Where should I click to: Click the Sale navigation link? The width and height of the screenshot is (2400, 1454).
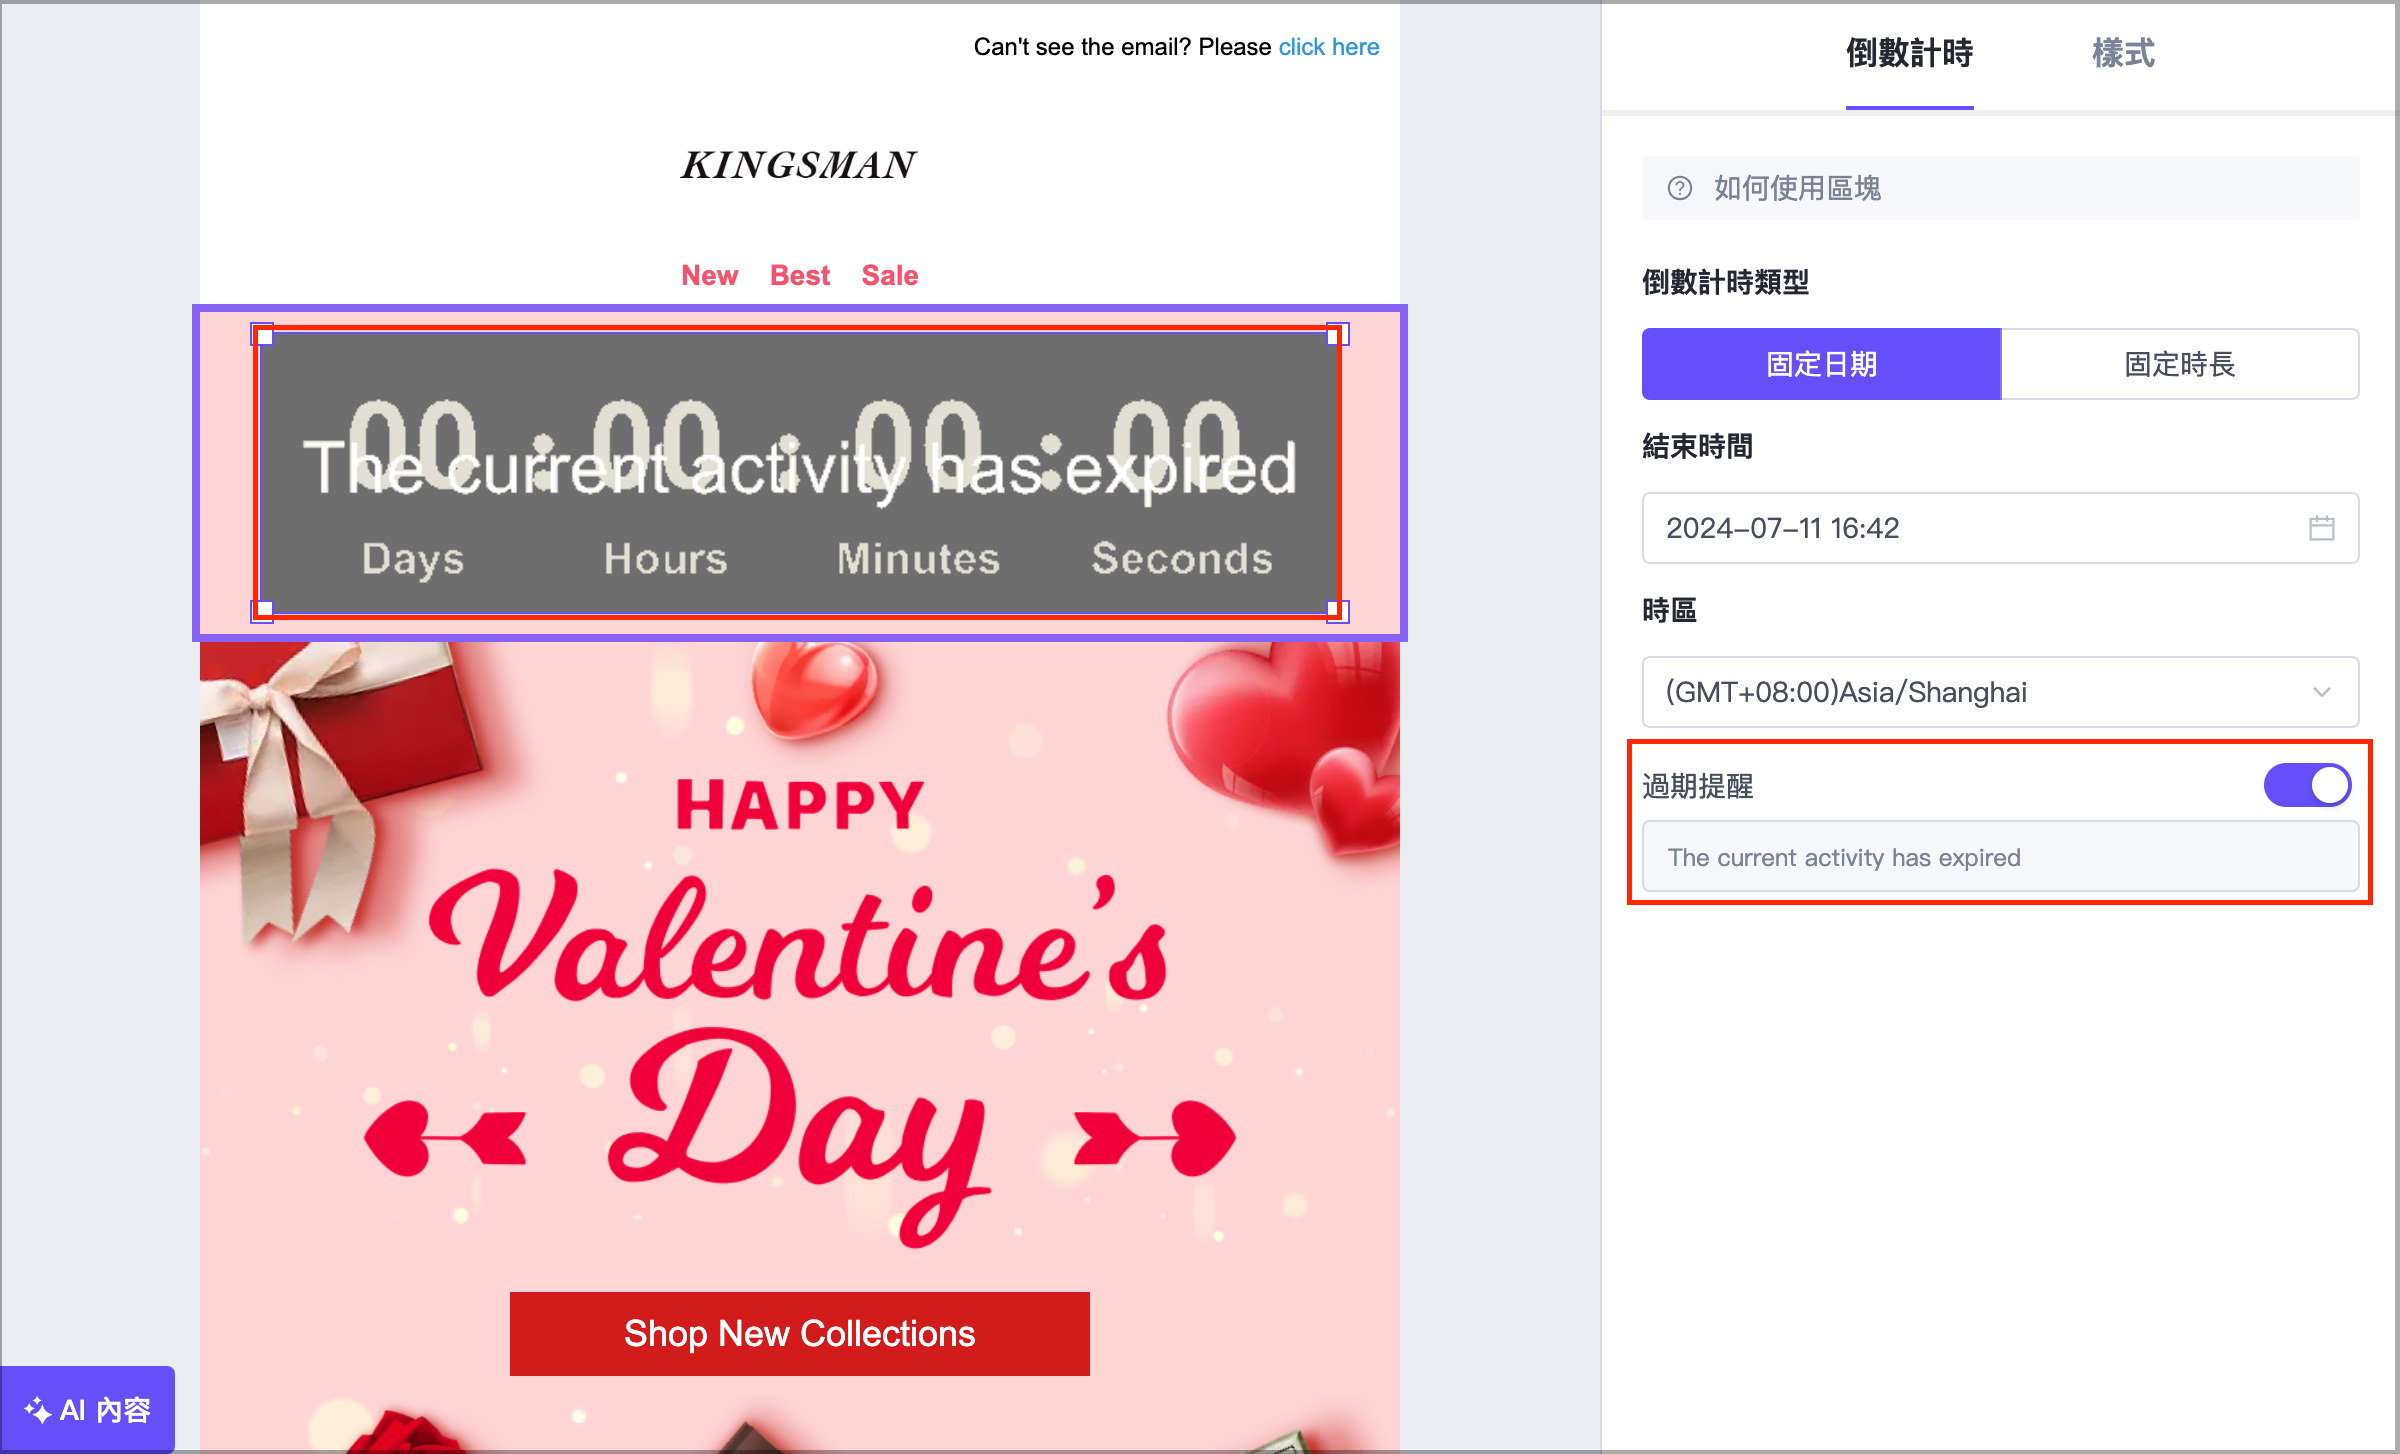[889, 275]
